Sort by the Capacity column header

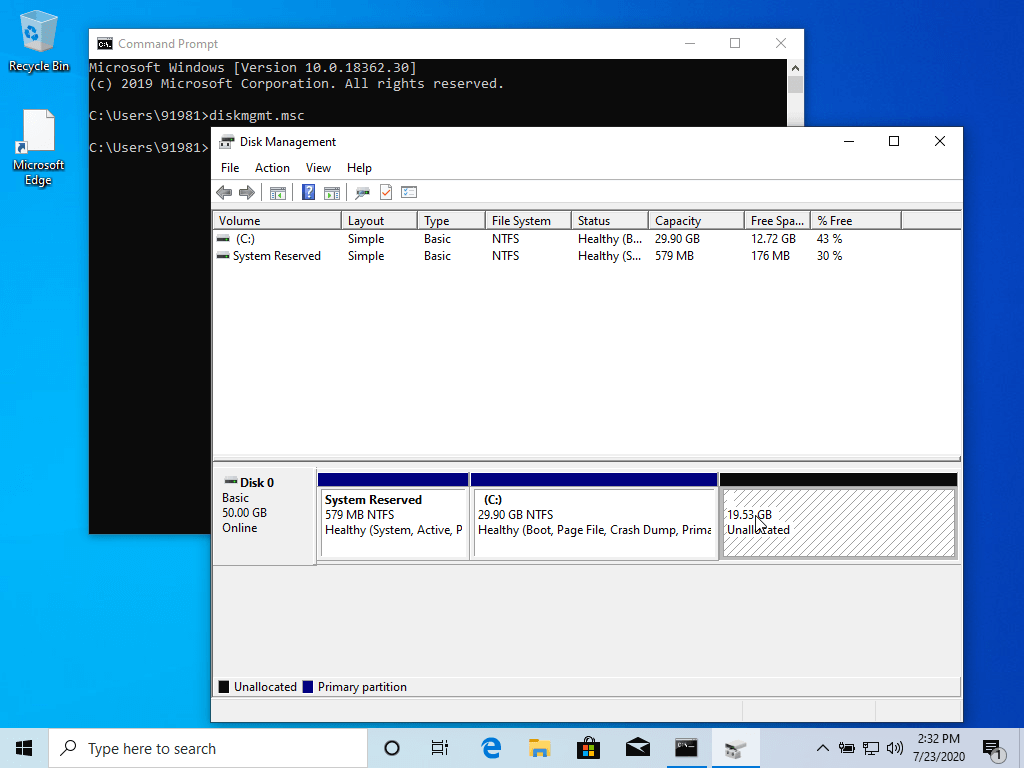point(696,221)
